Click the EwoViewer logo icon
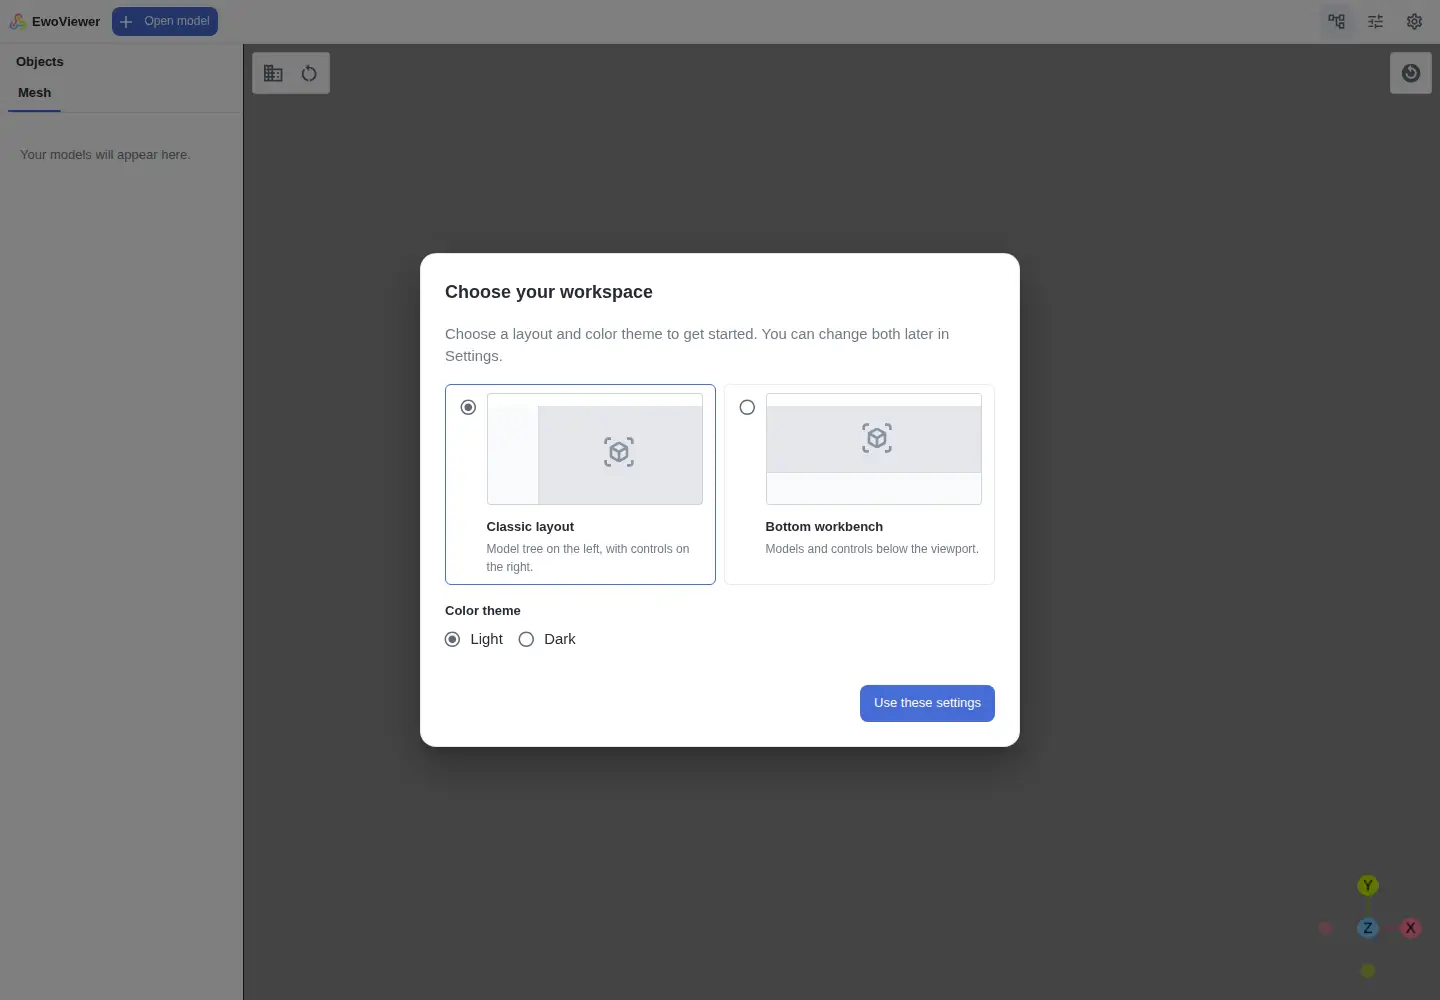 (18, 21)
